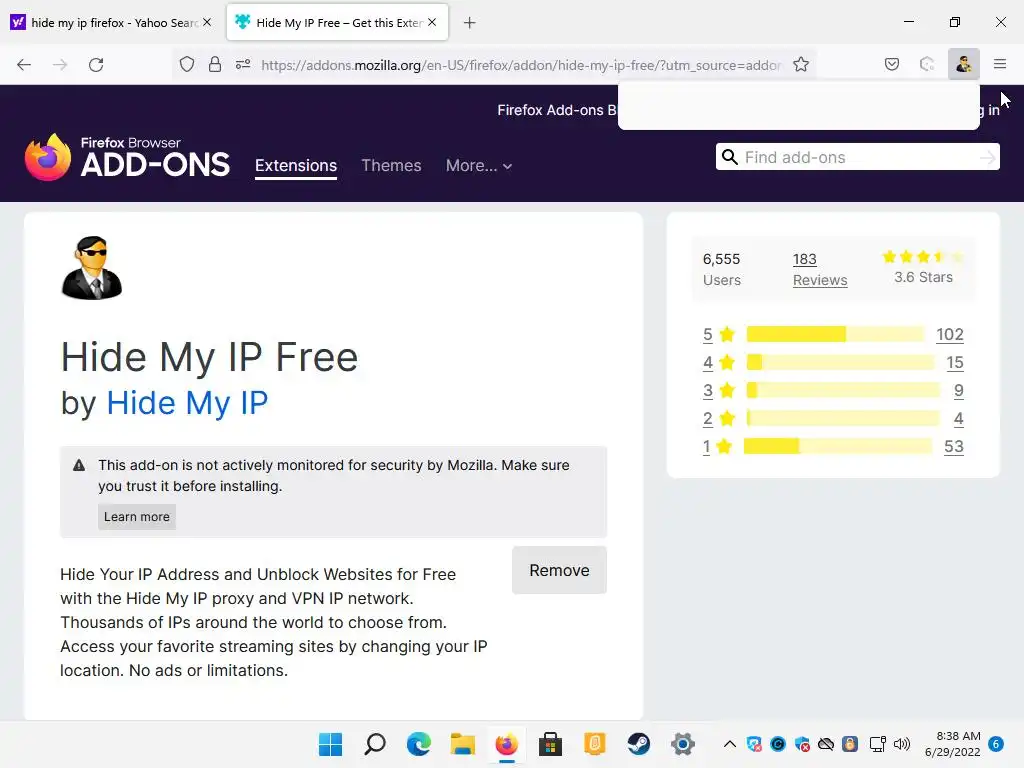Open the notification badge showing 6
Screen dimensions: 1024x768
(996, 744)
